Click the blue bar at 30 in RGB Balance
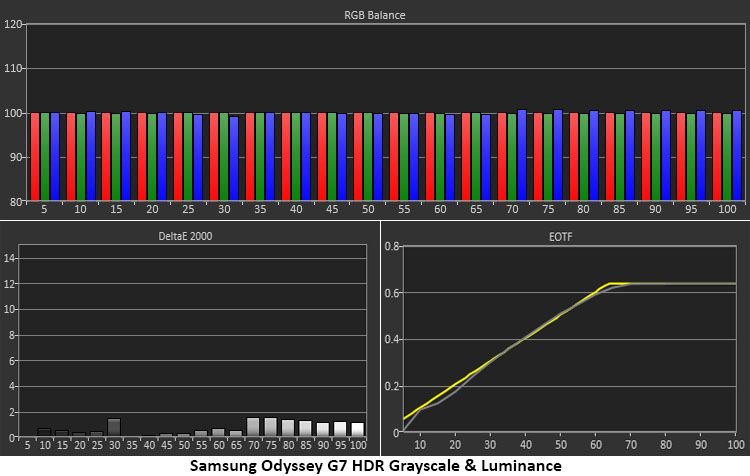This screenshot has height=476, width=750. coord(234,158)
